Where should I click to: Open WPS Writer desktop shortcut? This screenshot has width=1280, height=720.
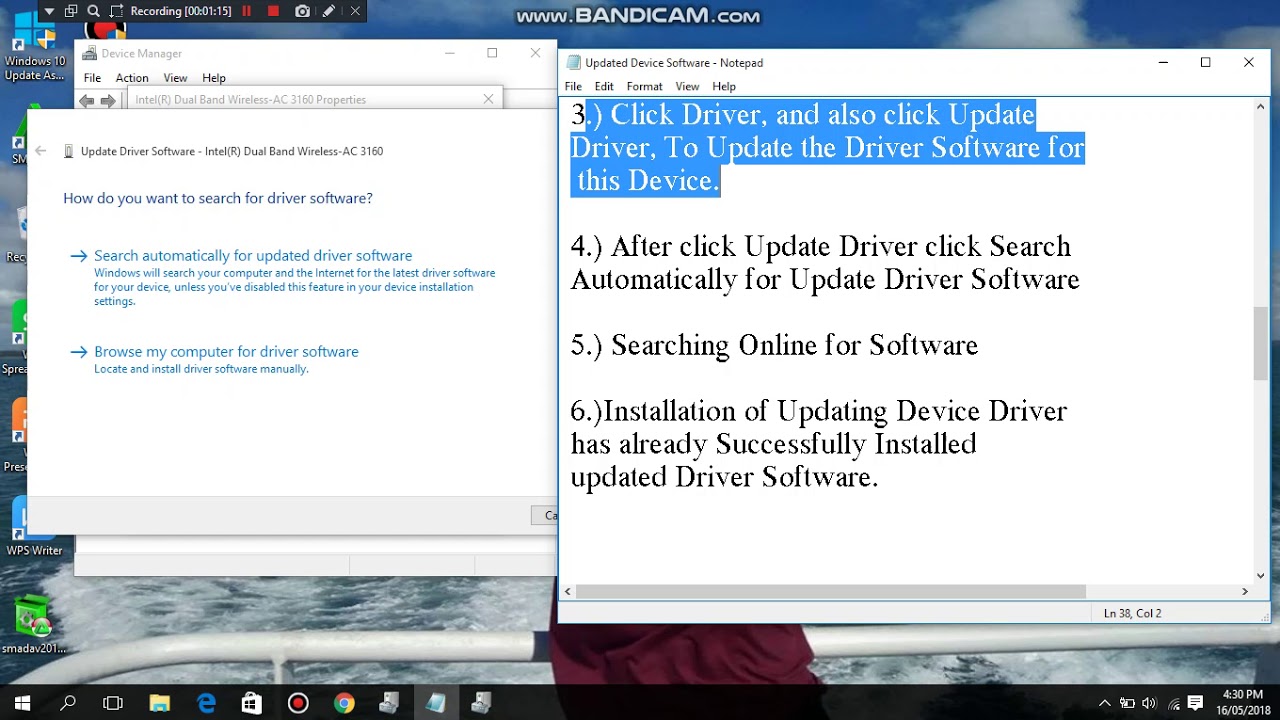34,528
